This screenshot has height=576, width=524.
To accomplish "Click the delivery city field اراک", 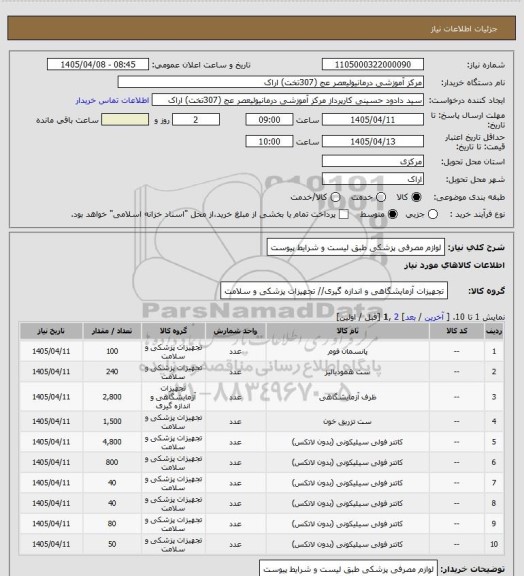I will pyautogui.click(x=373, y=179).
